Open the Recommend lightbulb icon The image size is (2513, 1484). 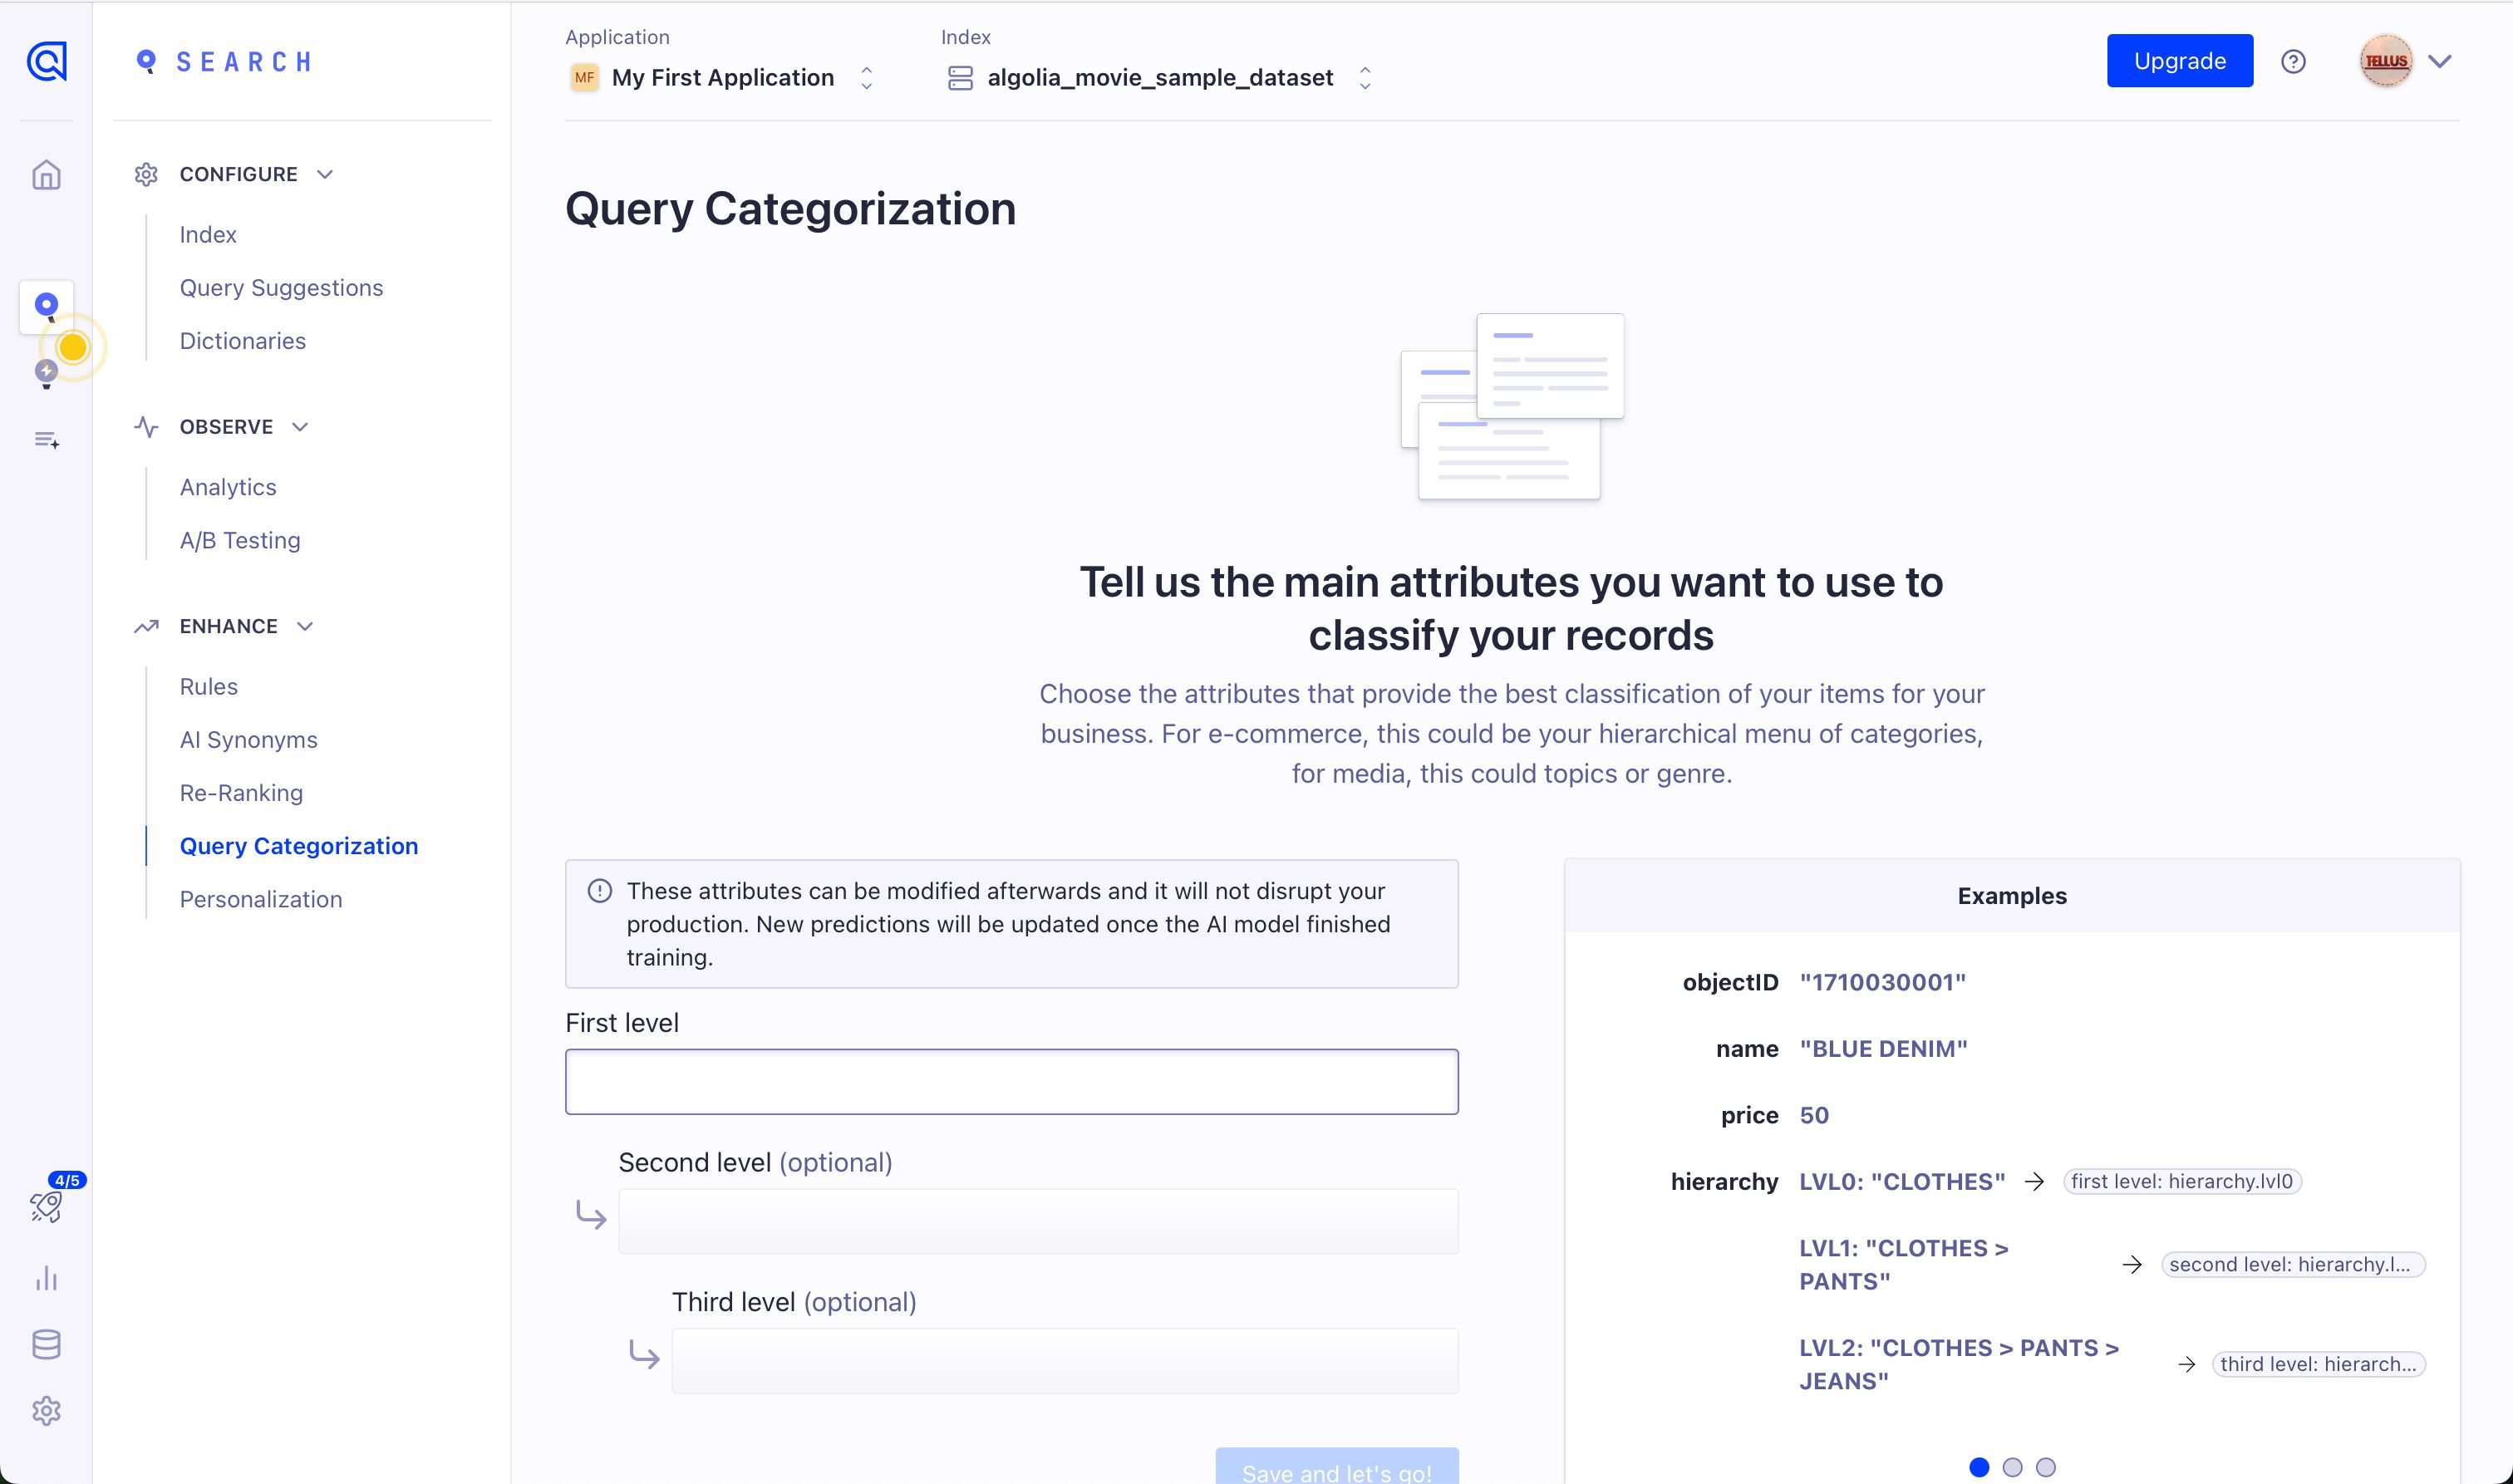click(46, 374)
